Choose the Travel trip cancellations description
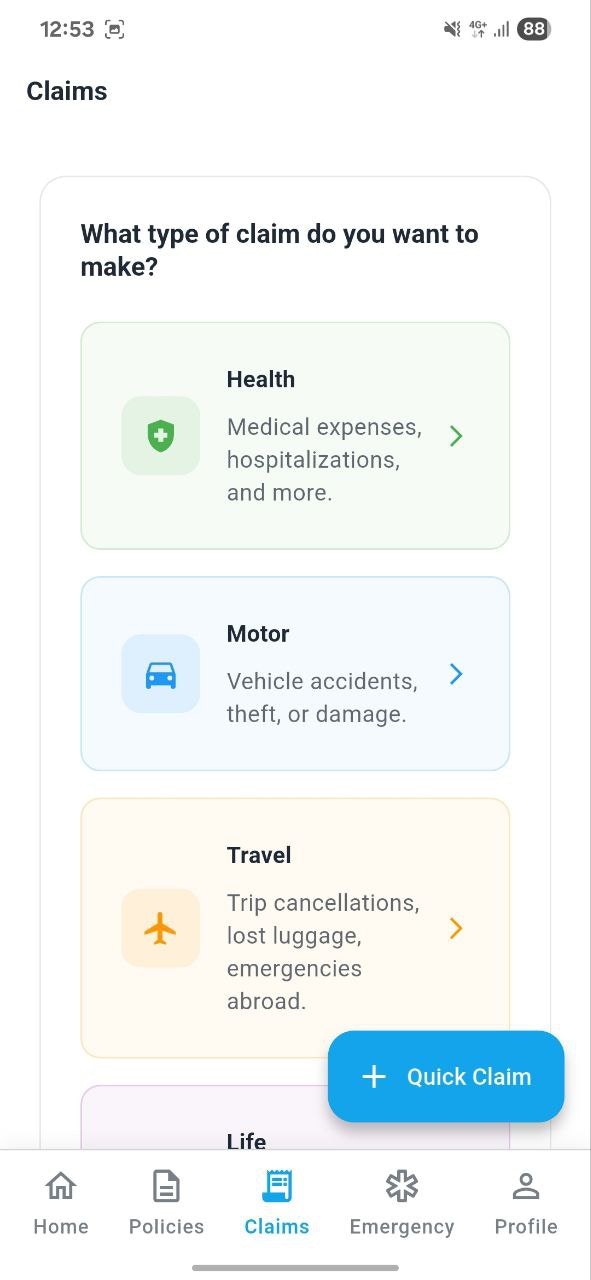The image size is (591, 1280). (x=324, y=952)
